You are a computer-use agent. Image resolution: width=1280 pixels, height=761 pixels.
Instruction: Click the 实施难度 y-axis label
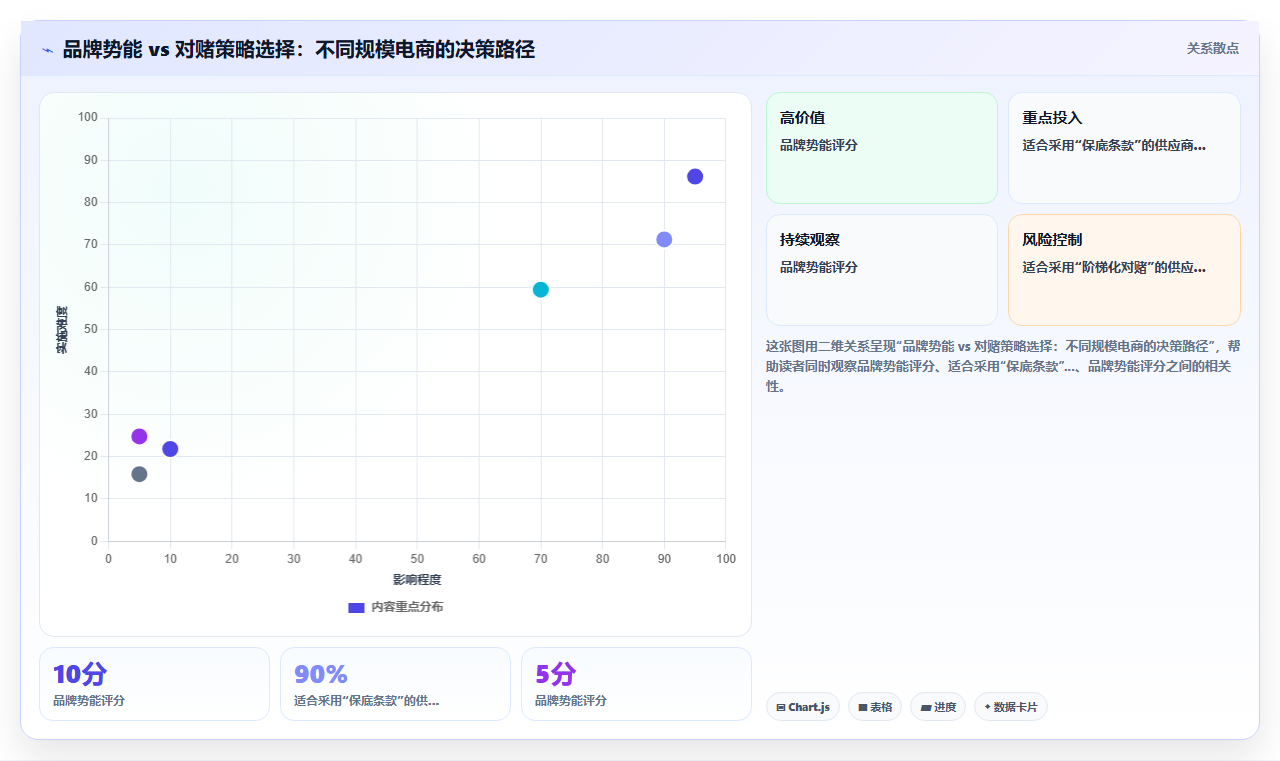[62, 330]
